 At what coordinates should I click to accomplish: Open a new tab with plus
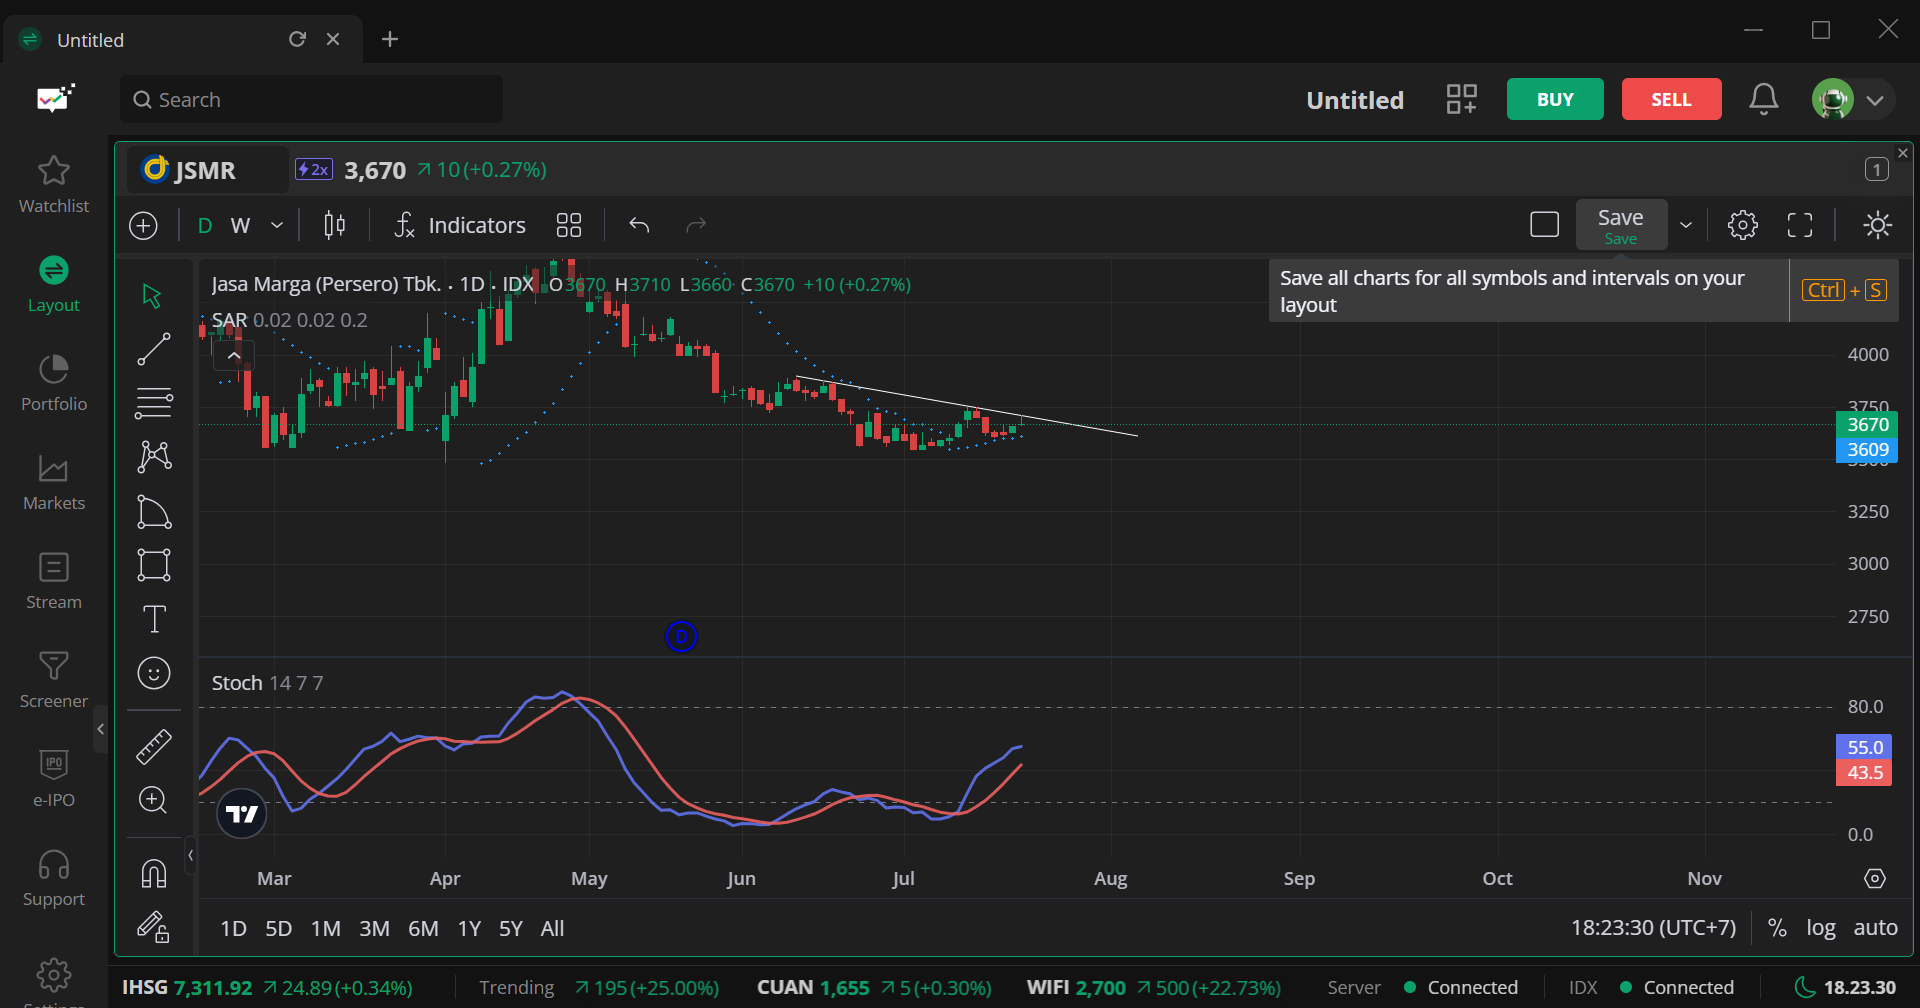390,39
